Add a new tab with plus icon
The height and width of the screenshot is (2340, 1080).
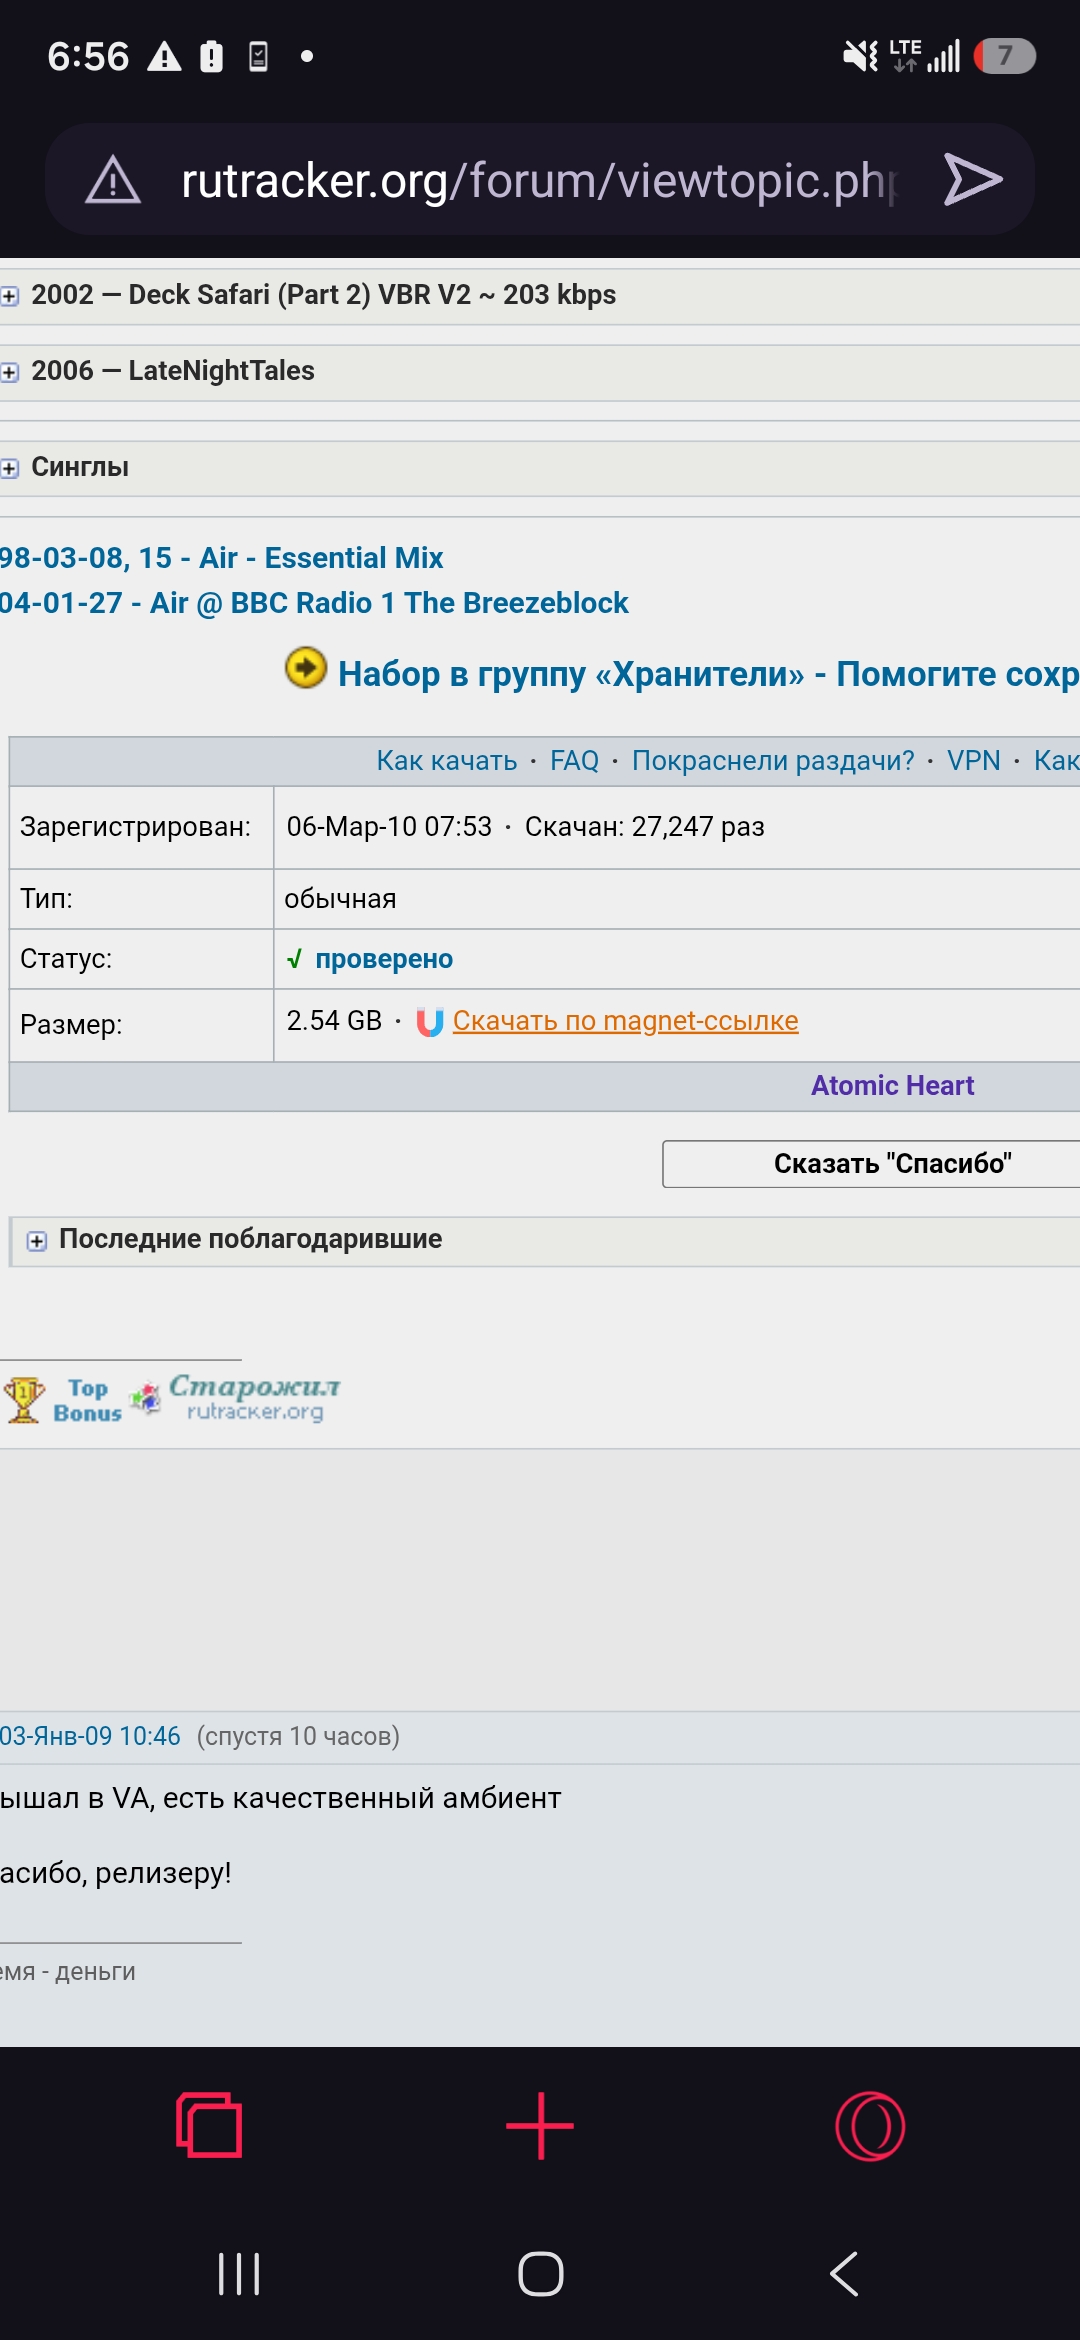540,2125
